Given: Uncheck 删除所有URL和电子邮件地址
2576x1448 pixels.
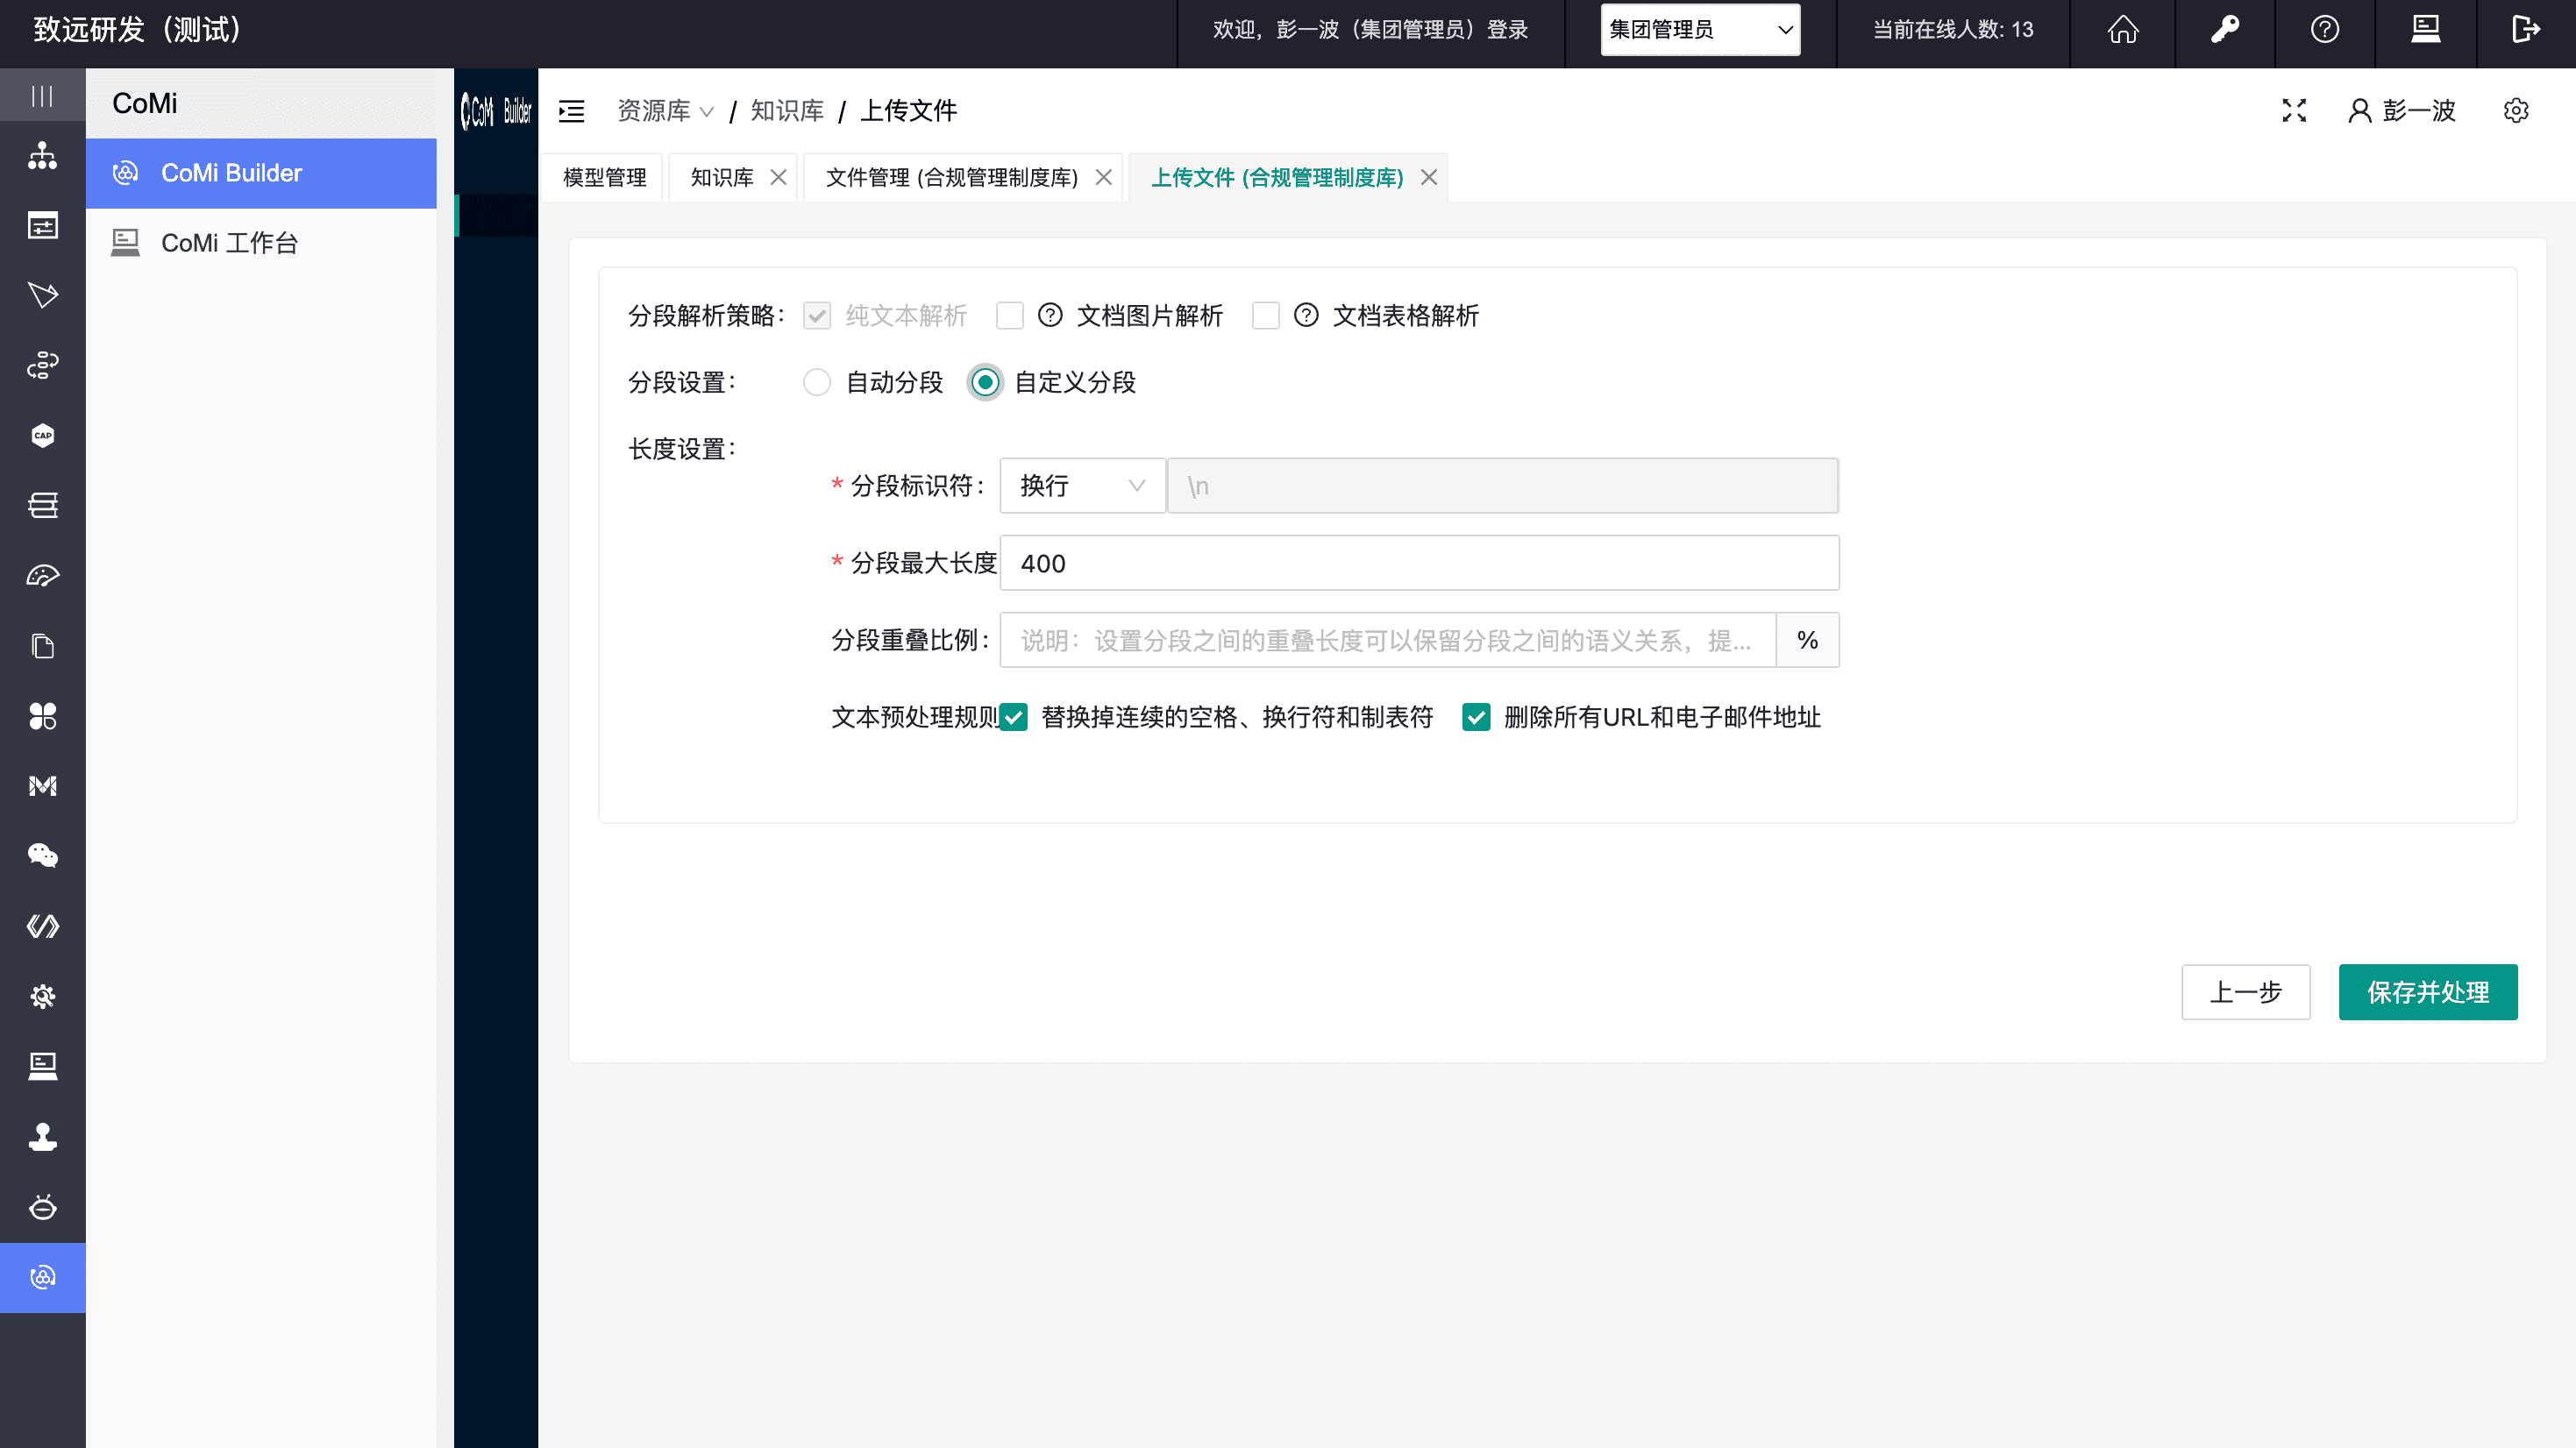Looking at the screenshot, I should [x=1476, y=717].
